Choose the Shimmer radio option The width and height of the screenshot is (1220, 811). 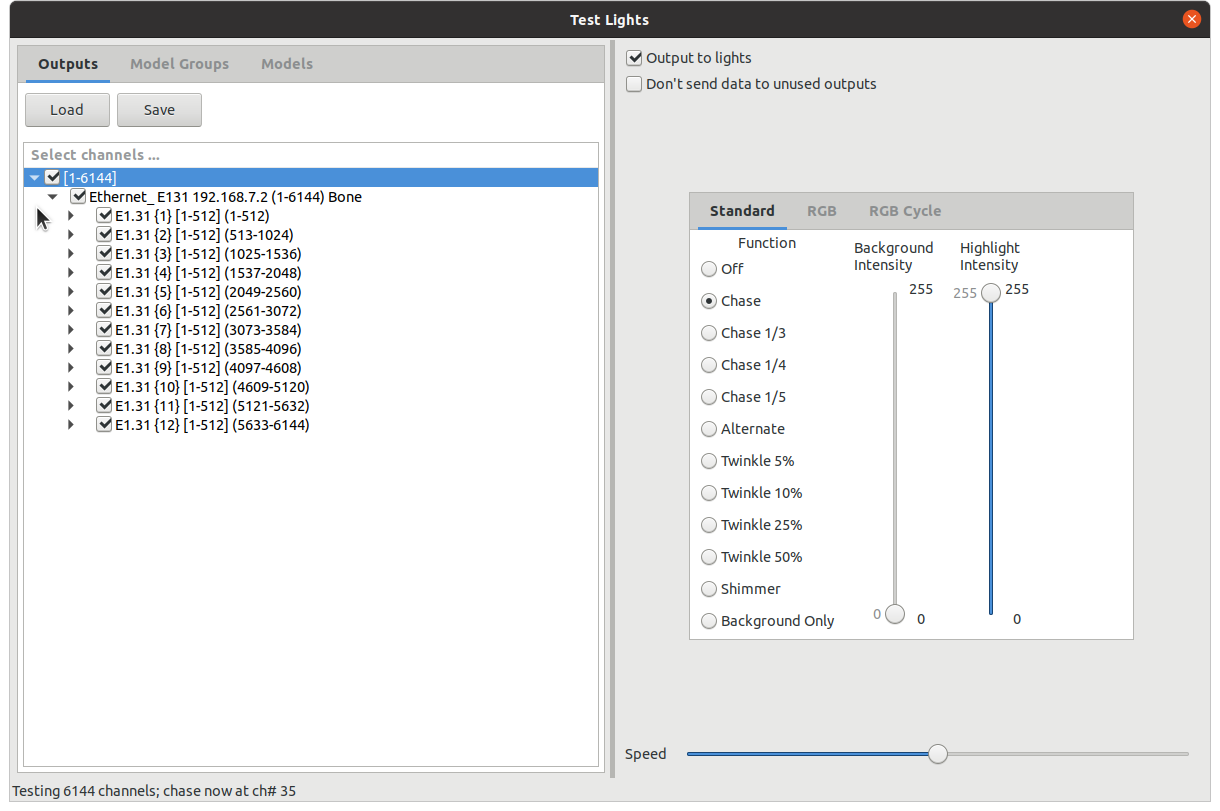click(x=709, y=589)
